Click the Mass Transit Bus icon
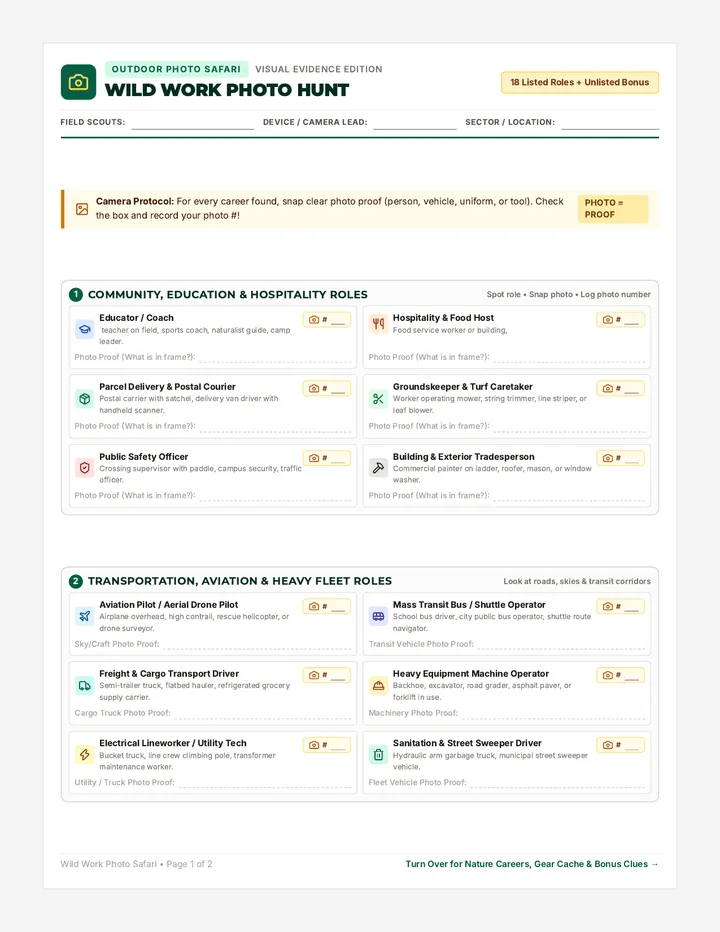 [x=378, y=616]
